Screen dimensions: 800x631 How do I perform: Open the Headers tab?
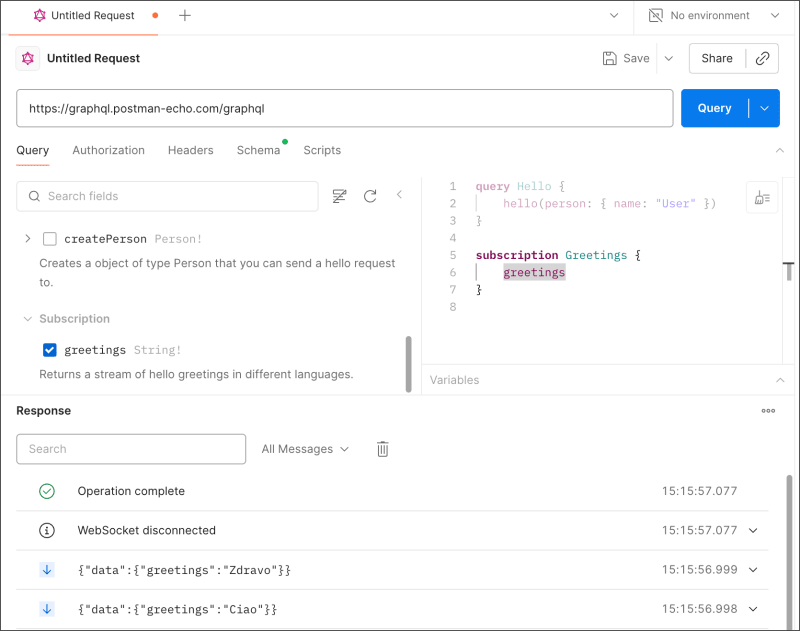click(190, 150)
